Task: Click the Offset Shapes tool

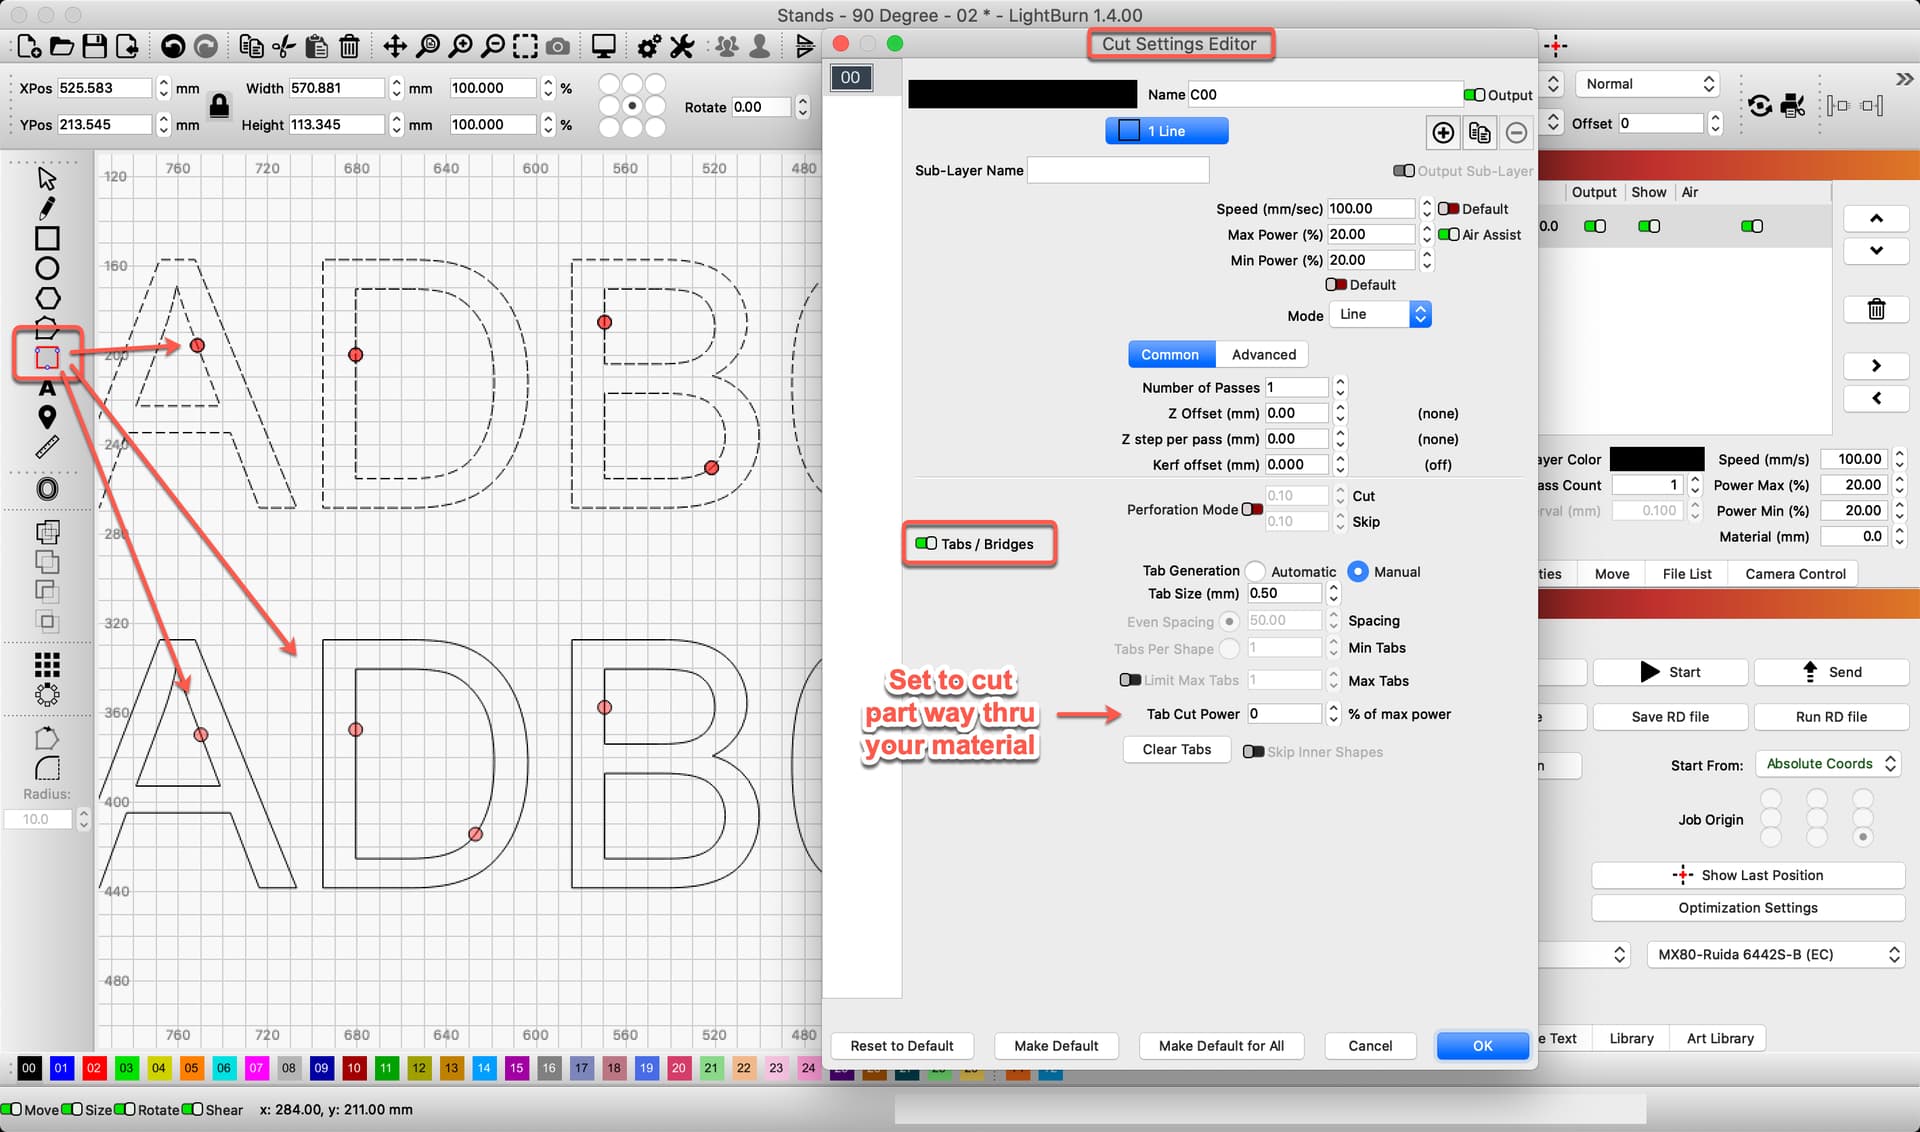Action: pyautogui.click(x=47, y=489)
